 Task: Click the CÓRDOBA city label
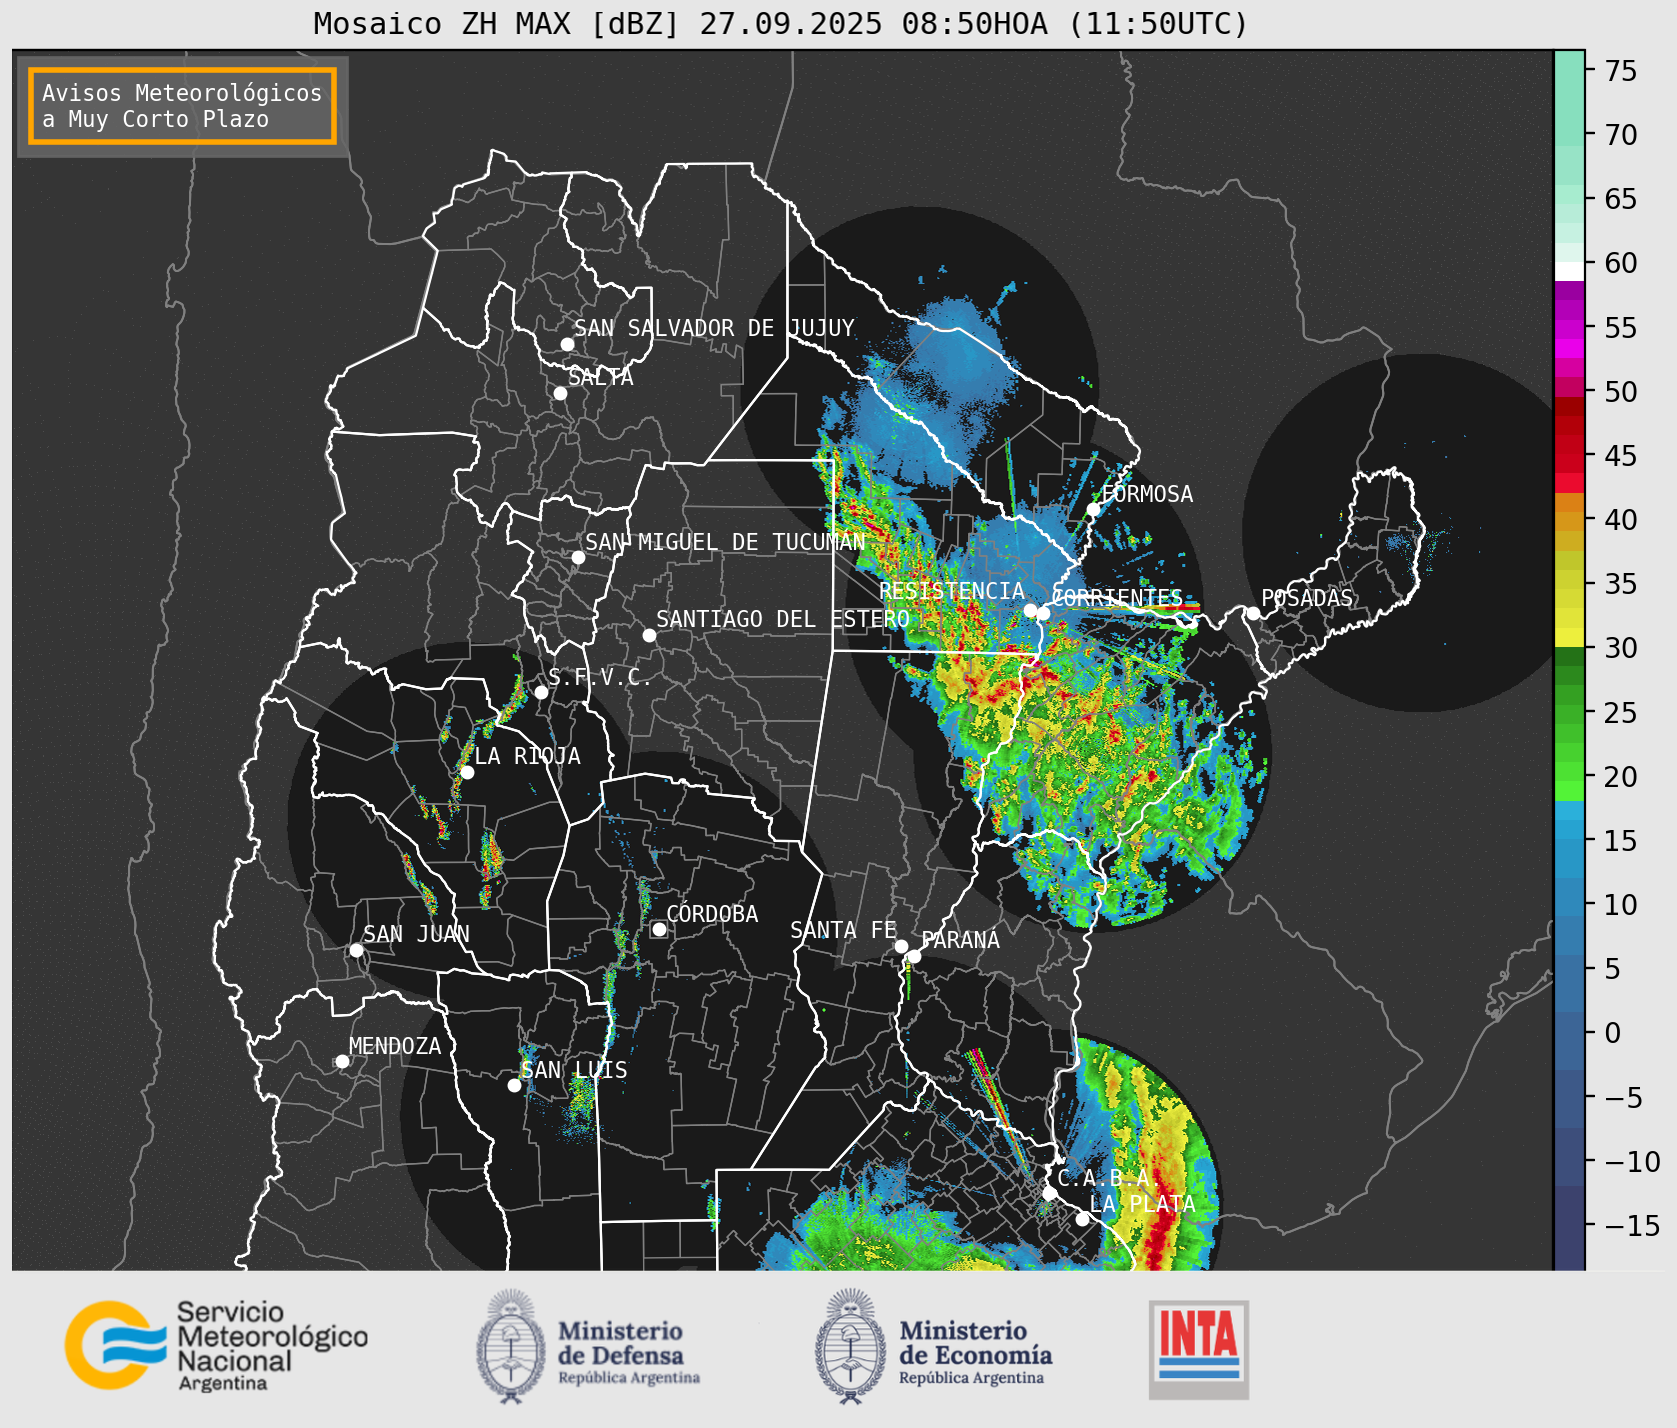pyautogui.click(x=712, y=914)
